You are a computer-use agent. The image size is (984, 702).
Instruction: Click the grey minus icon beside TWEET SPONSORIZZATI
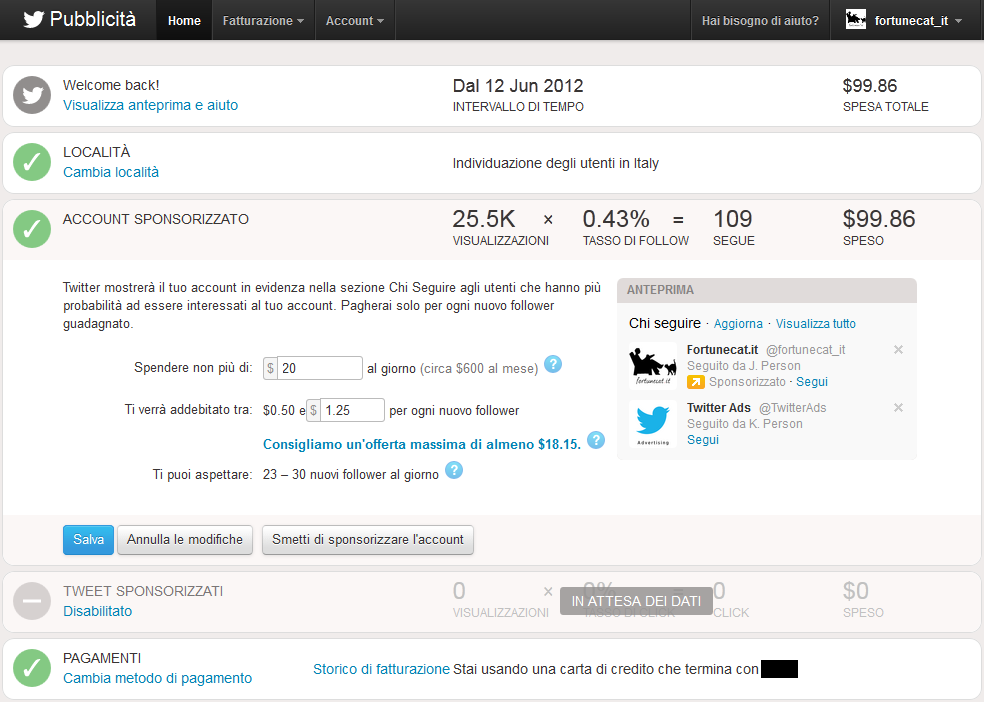(32, 601)
